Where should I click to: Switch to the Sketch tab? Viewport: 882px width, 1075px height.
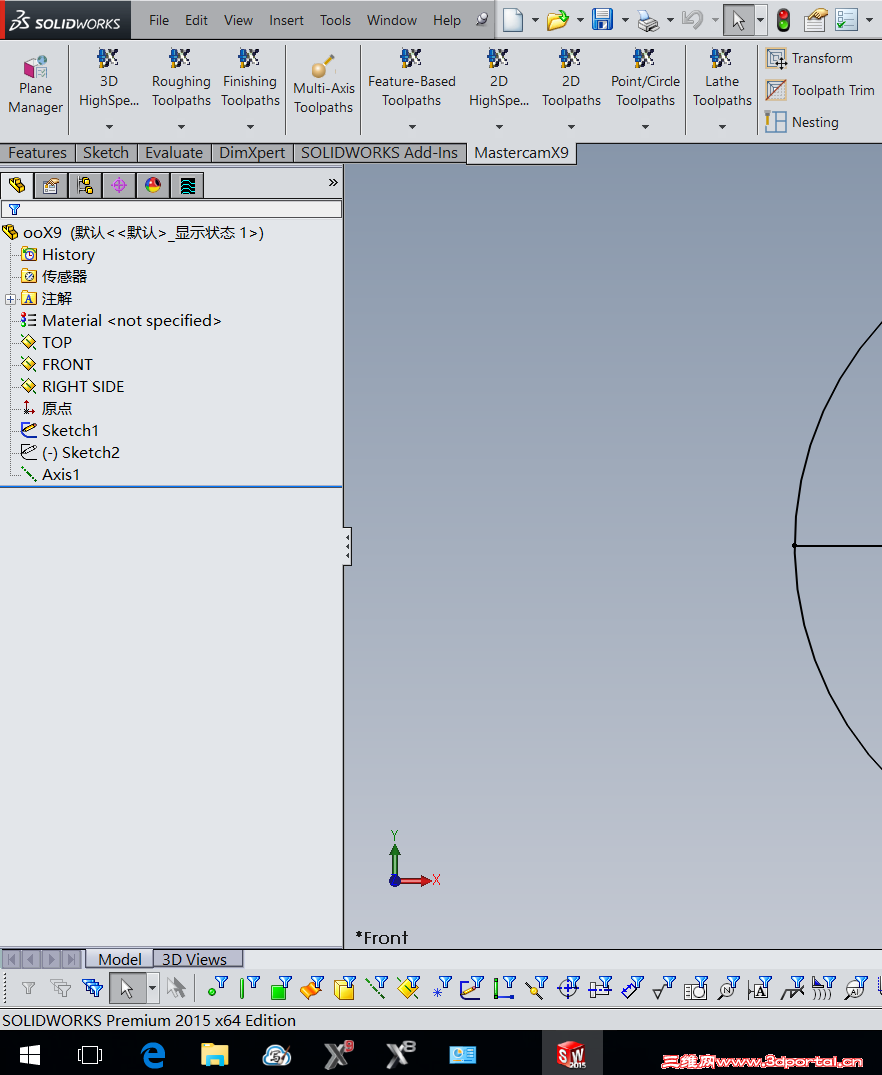tap(106, 153)
